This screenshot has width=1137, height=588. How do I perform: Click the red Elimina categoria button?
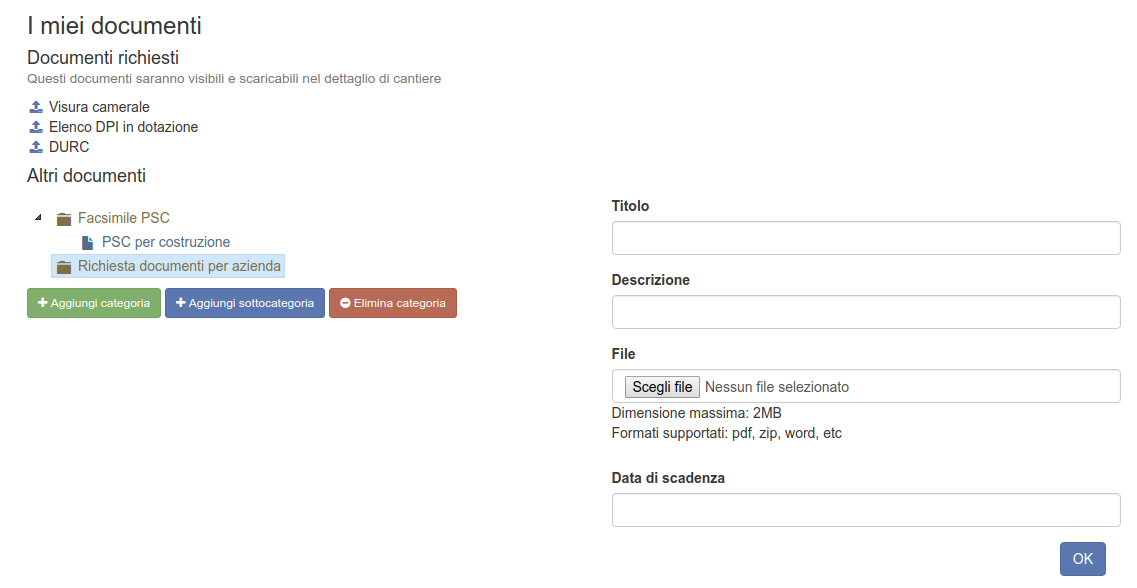(392, 303)
